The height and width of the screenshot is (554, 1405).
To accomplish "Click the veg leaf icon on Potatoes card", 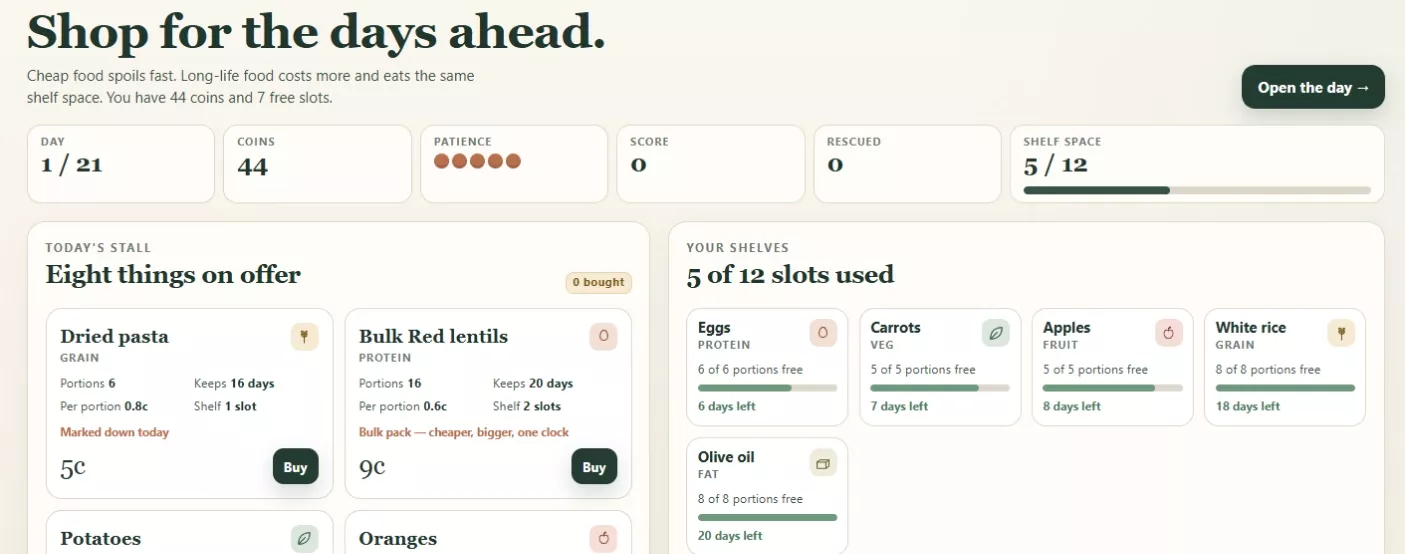I will [304, 539].
